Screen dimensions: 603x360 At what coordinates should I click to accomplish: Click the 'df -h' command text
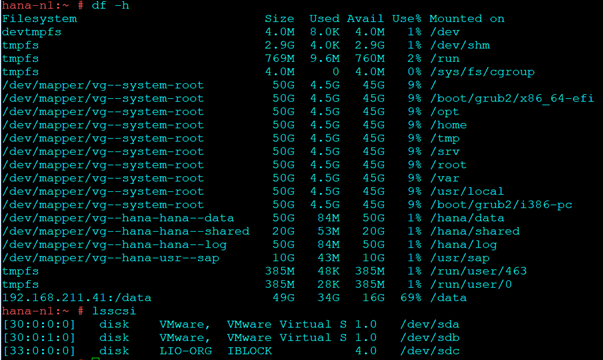tap(110, 5)
